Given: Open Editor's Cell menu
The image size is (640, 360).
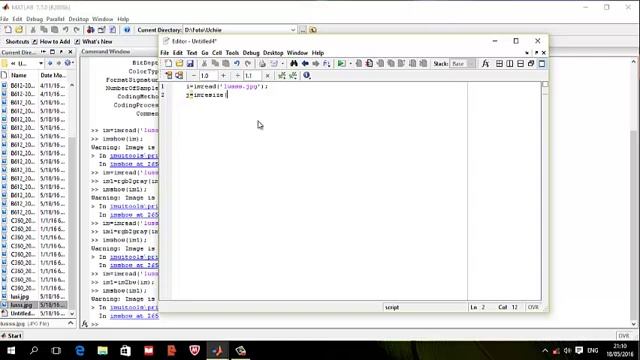Looking at the screenshot, I should pyautogui.click(x=217, y=53).
